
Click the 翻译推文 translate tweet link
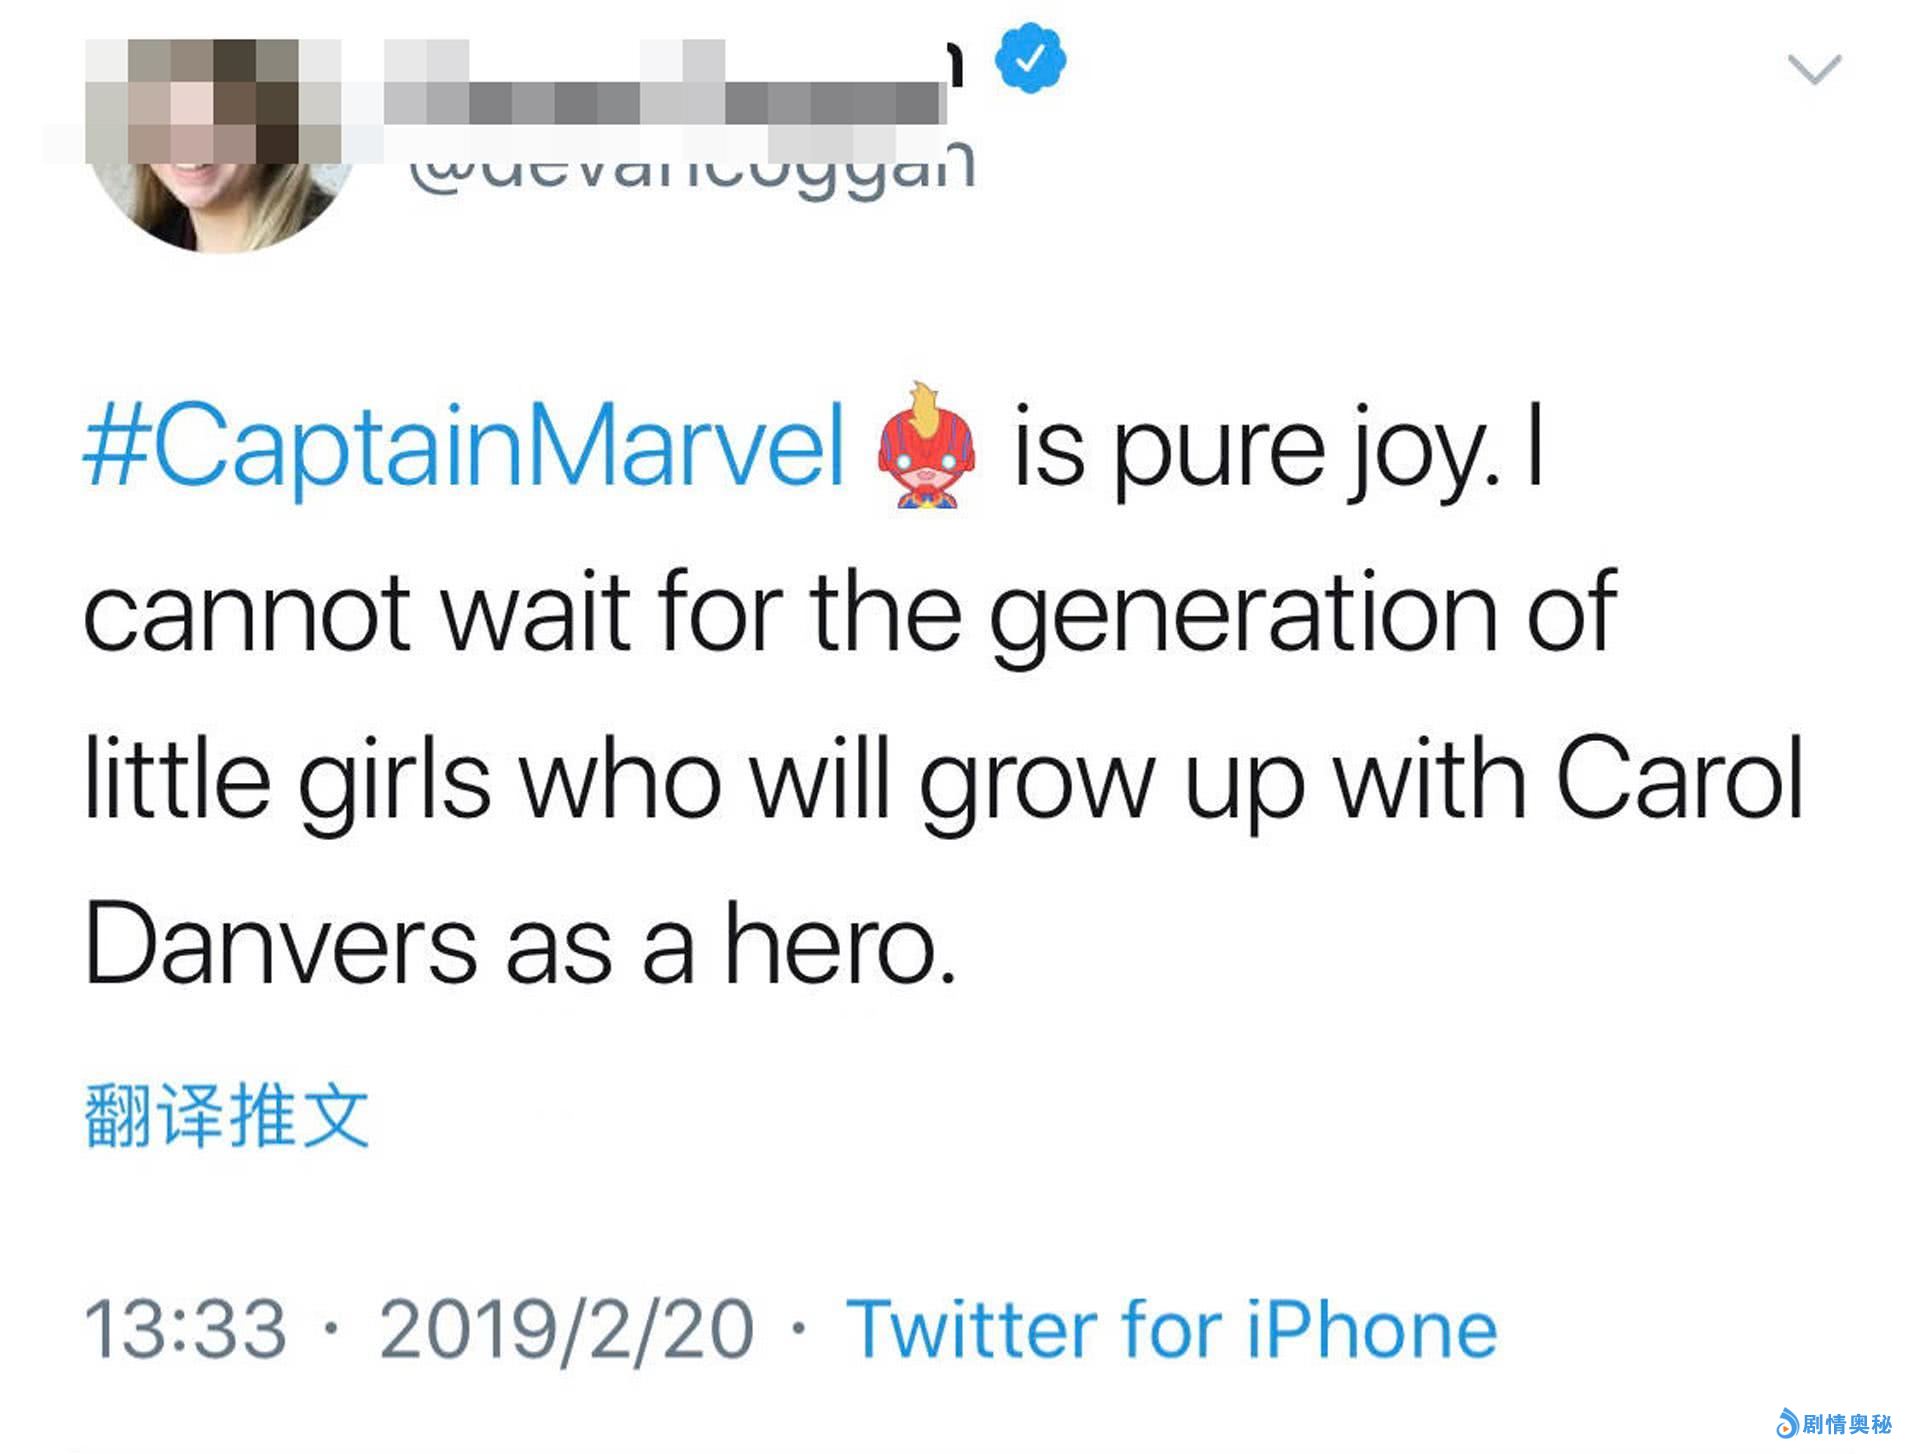click(227, 1115)
